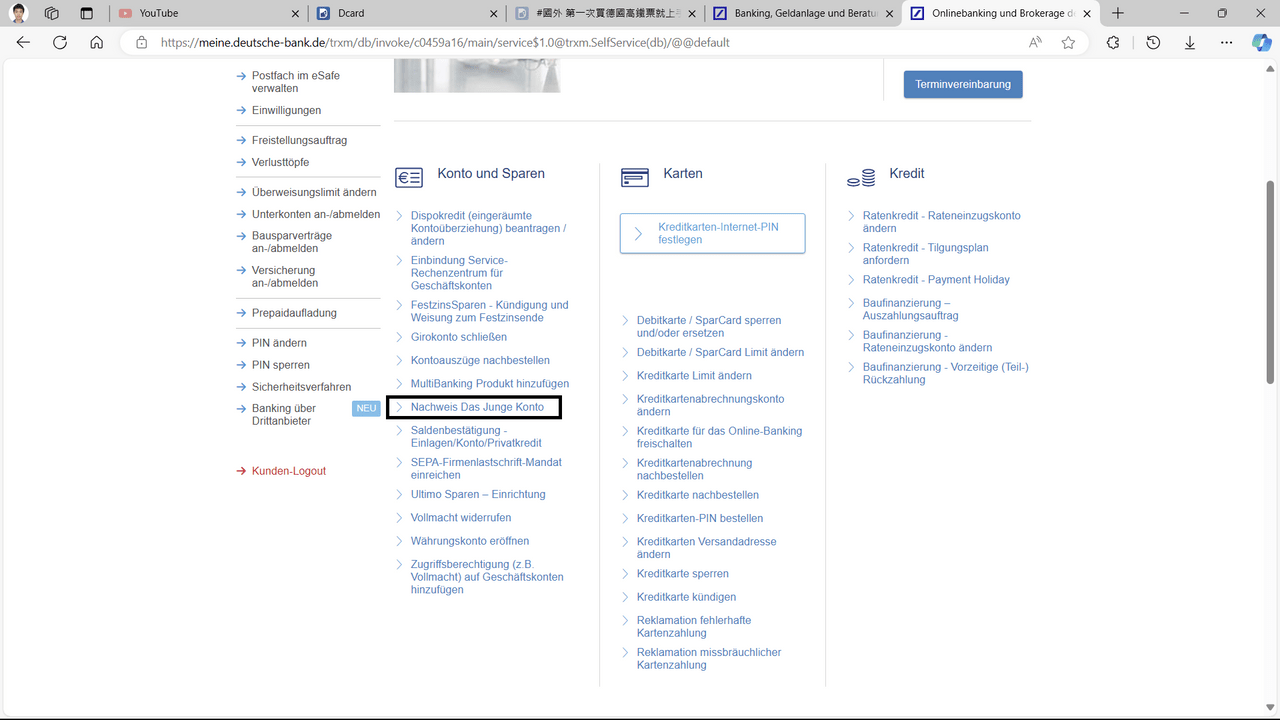
Task: Activate the Read aloud icon
Action: 1035,43
